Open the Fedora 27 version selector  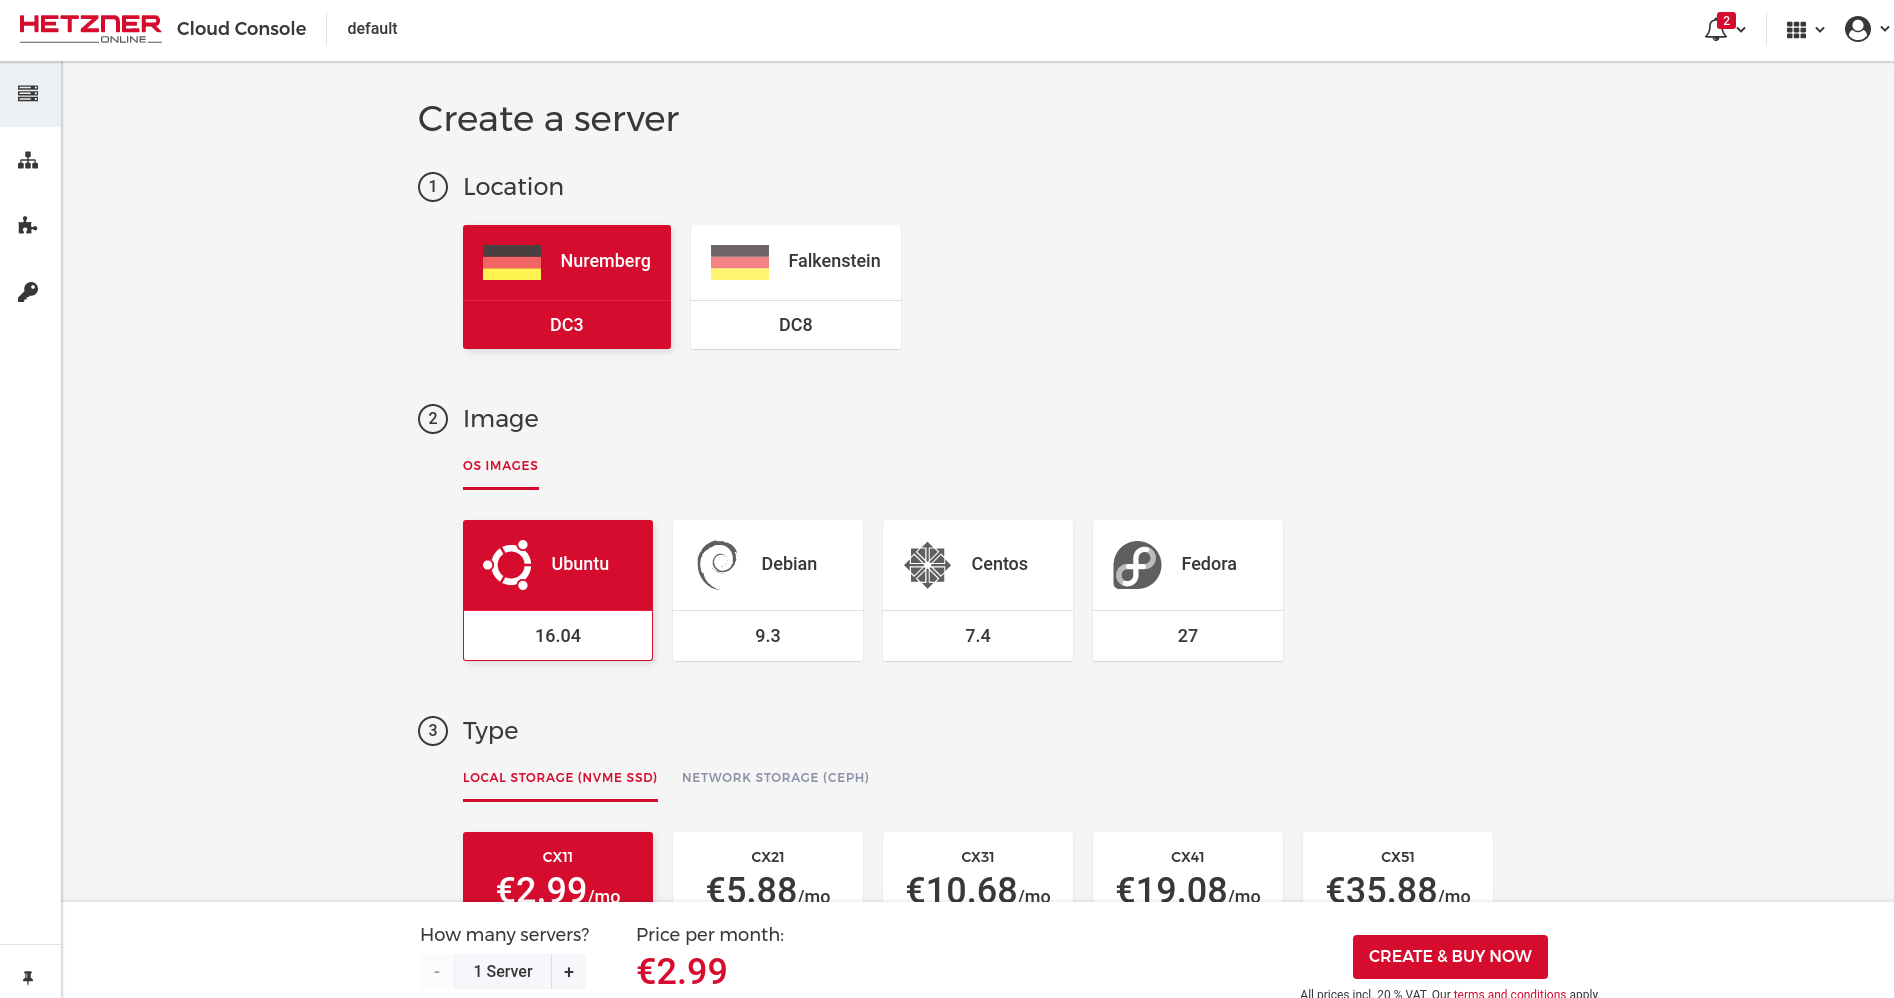point(1188,636)
